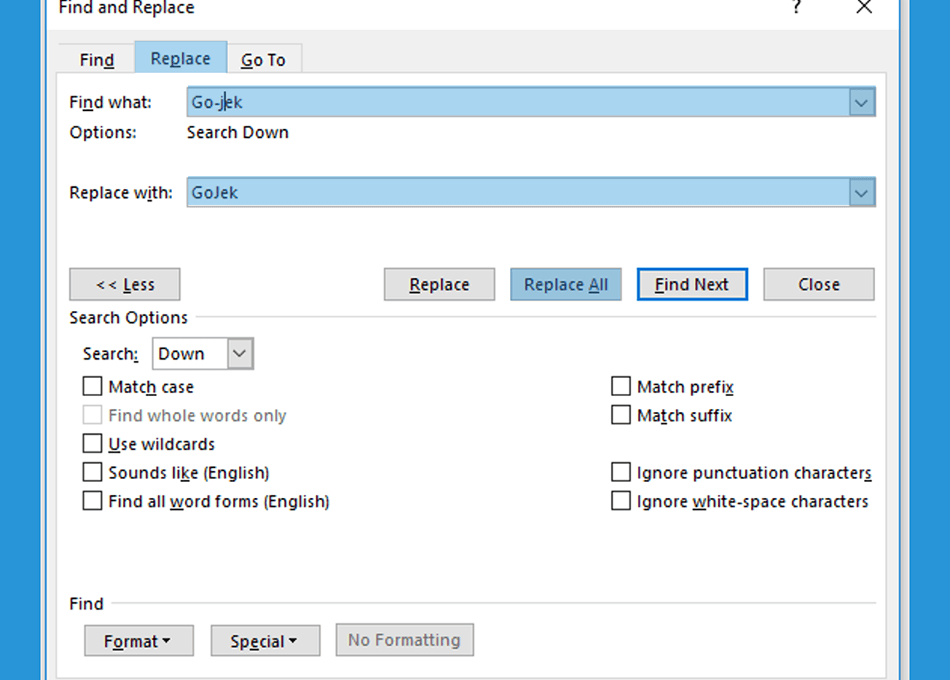Viewport: 950px width, 680px height.
Task: Close the Find and Replace dialog
Action: click(x=864, y=7)
